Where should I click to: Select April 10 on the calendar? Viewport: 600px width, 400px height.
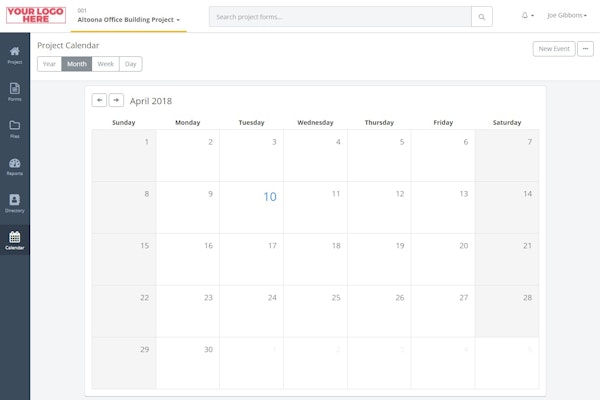[269, 197]
